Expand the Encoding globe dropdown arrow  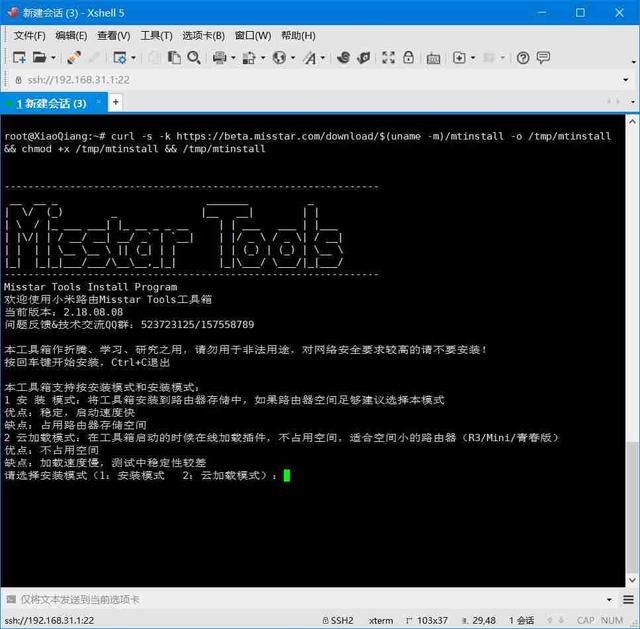pyautogui.click(x=293, y=58)
